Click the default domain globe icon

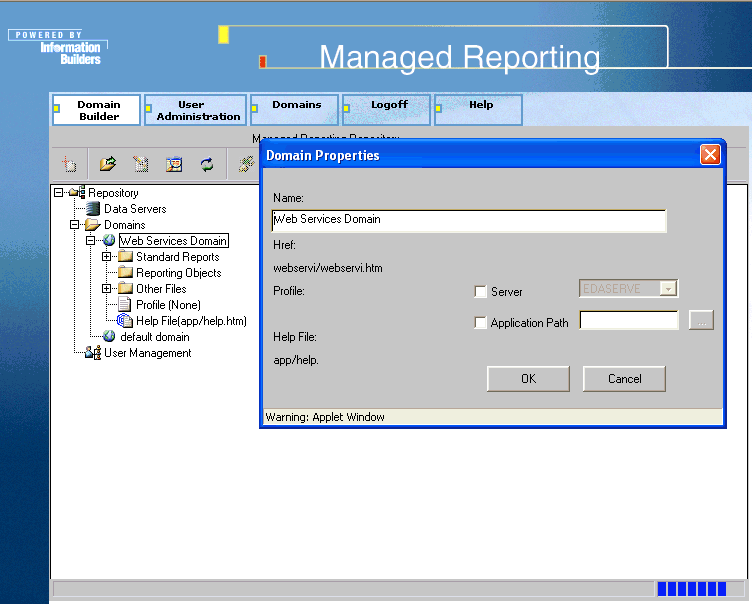point(109,336)
